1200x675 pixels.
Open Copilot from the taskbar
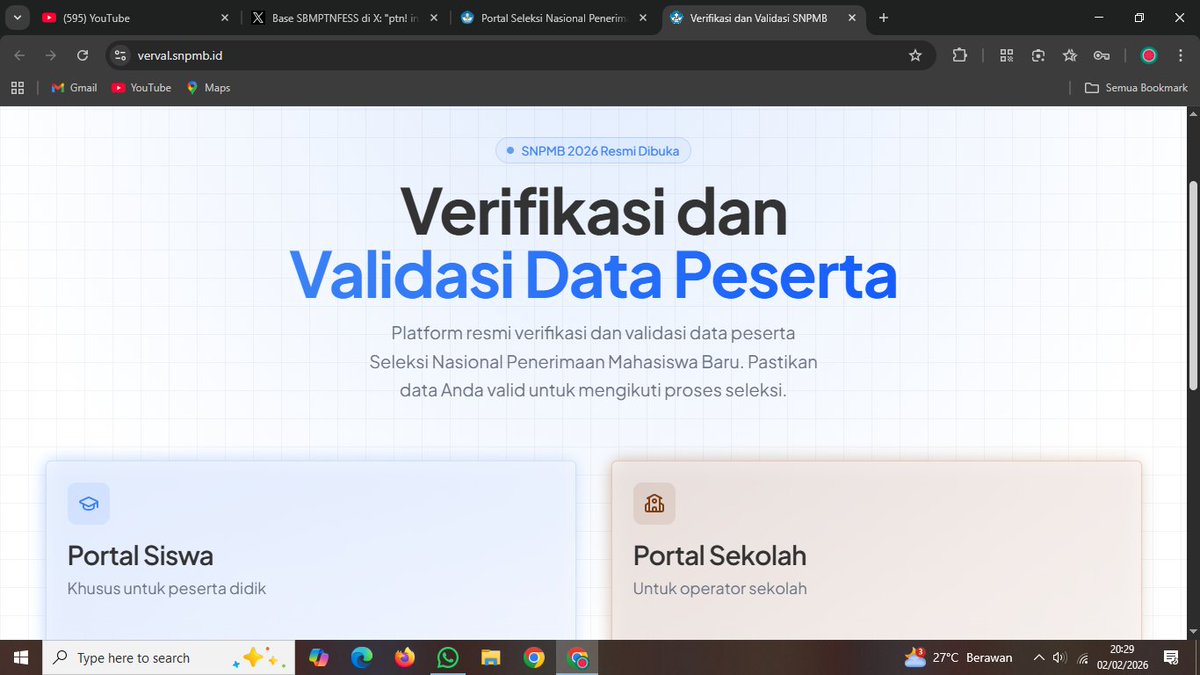(319, 658)
